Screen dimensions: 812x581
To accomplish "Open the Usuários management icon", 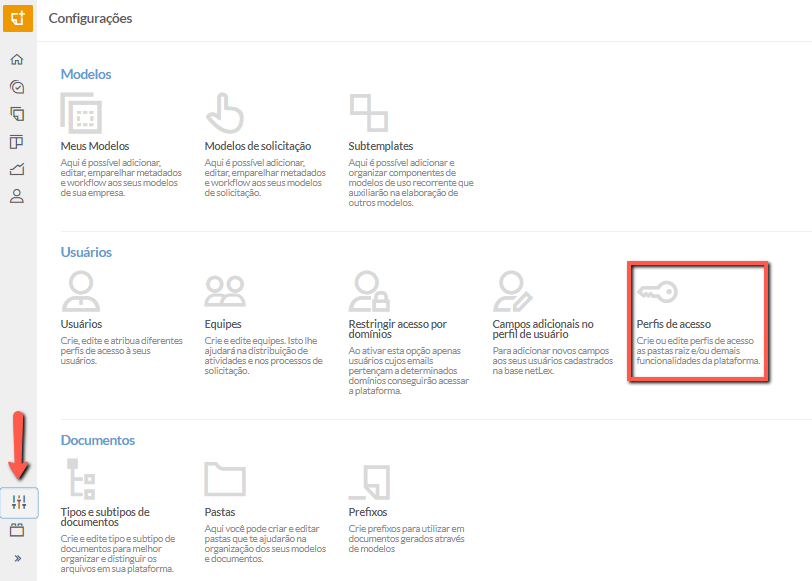I will coord(81,291).
